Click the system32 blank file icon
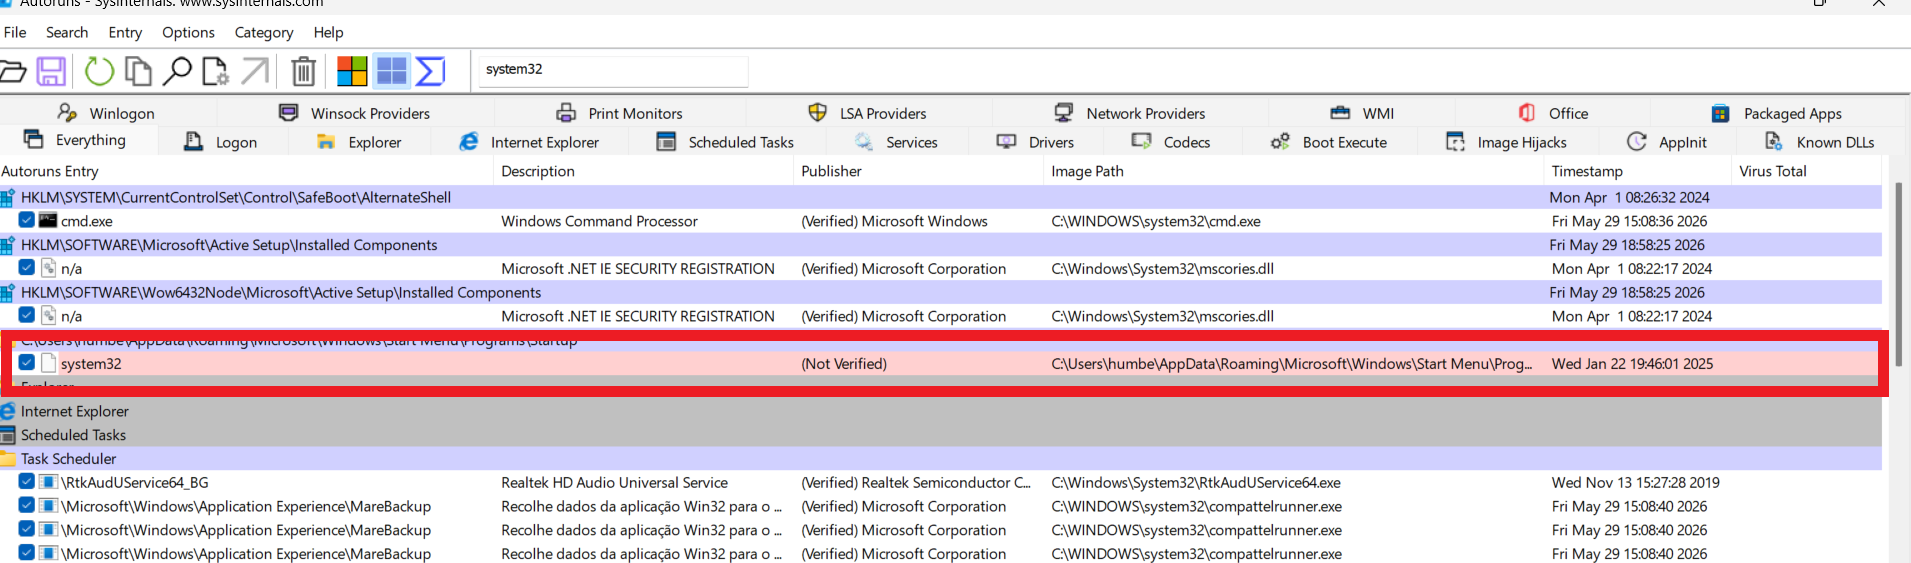This screenshot has width=1911, height=563. [48, 363]
